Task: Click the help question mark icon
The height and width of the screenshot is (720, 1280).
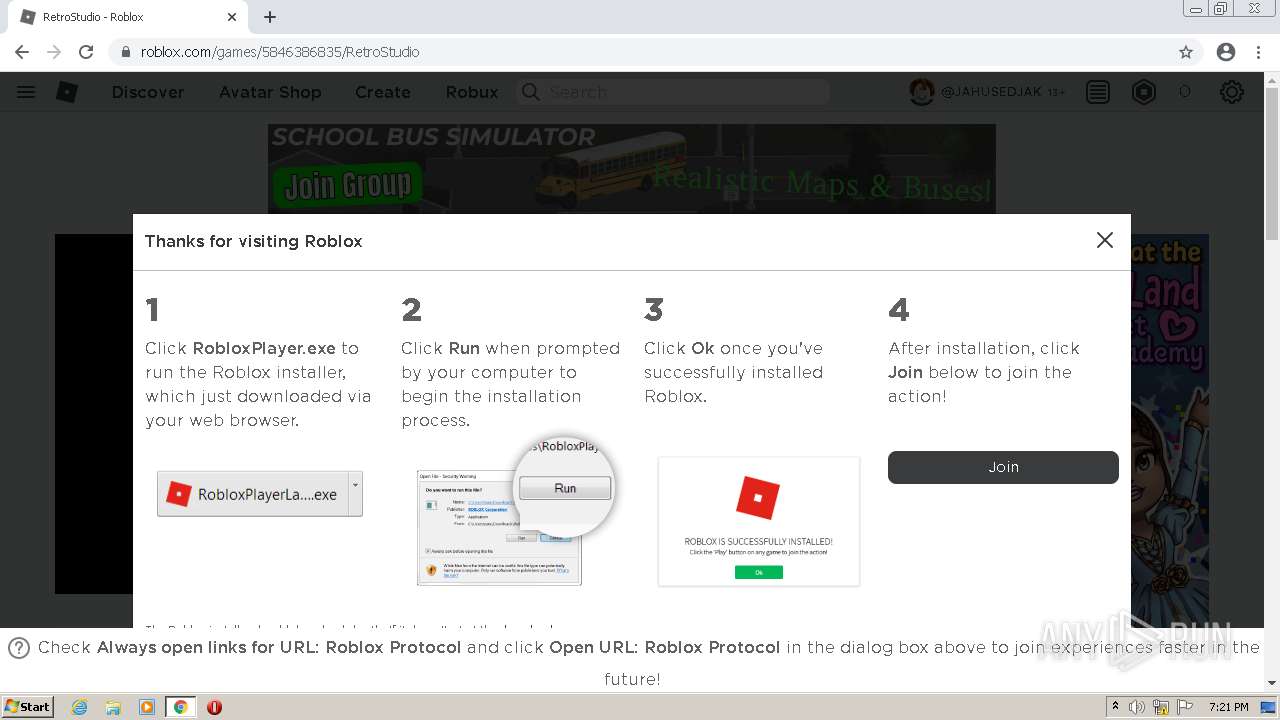Action: [18, 648]
